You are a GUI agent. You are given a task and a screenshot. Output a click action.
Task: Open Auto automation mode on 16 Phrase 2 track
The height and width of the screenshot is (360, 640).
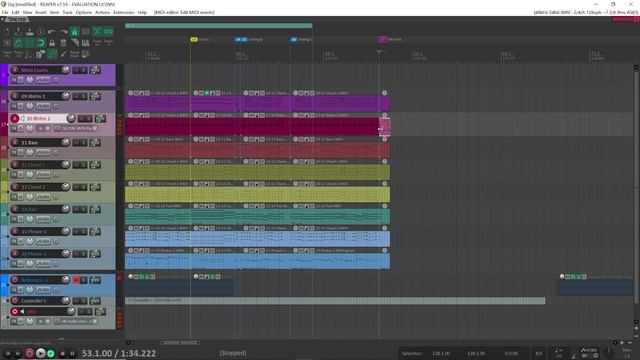pyautogui.click(x=43, y=264)
